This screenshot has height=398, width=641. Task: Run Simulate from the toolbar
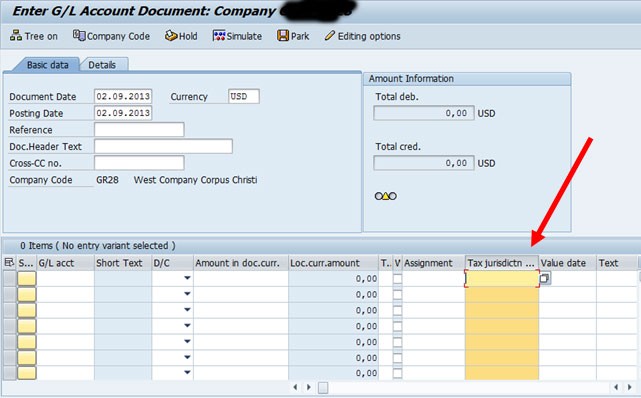click(x=219, y=36)
